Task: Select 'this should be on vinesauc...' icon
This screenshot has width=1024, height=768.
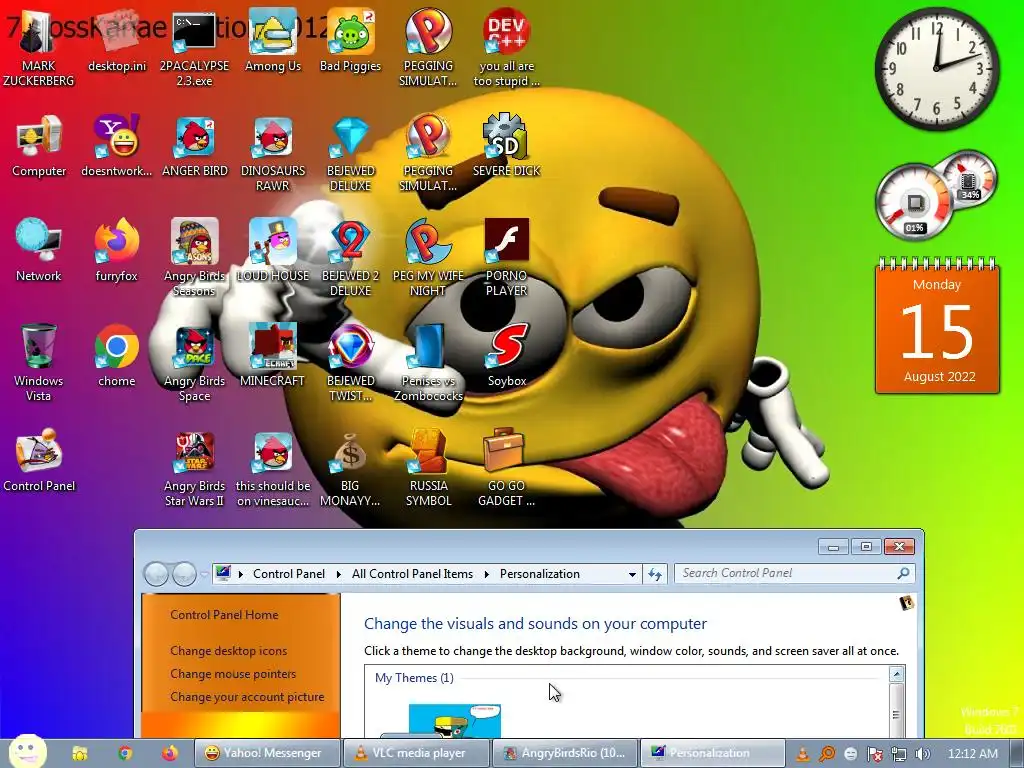Action: pyautogui.click(x=273, y=470)
